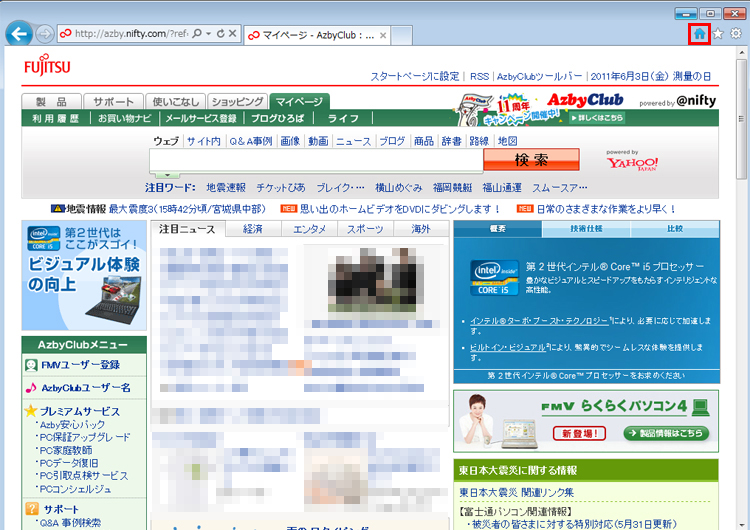Select 画像 search category
Image resolution: width=750 pixels, height=530 pixels.
point(290,141)
